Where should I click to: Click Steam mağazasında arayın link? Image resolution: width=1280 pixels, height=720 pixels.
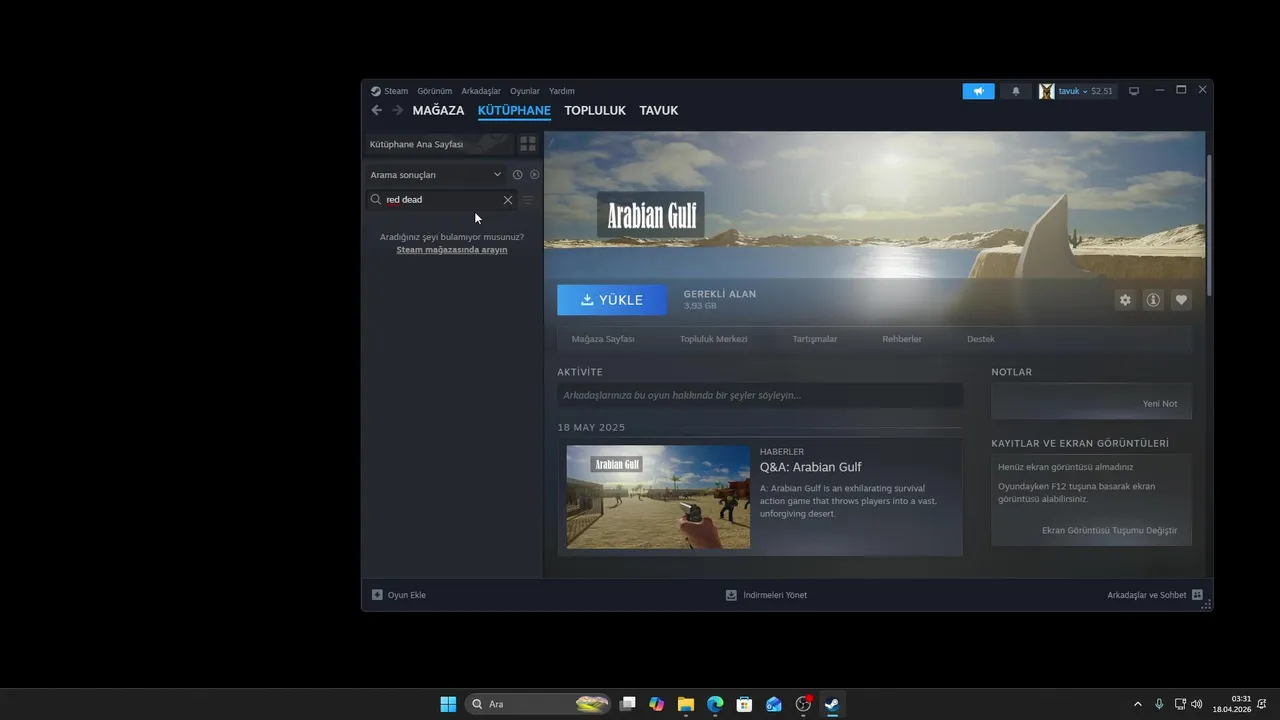pyautogui.click(x=452, y=250)
